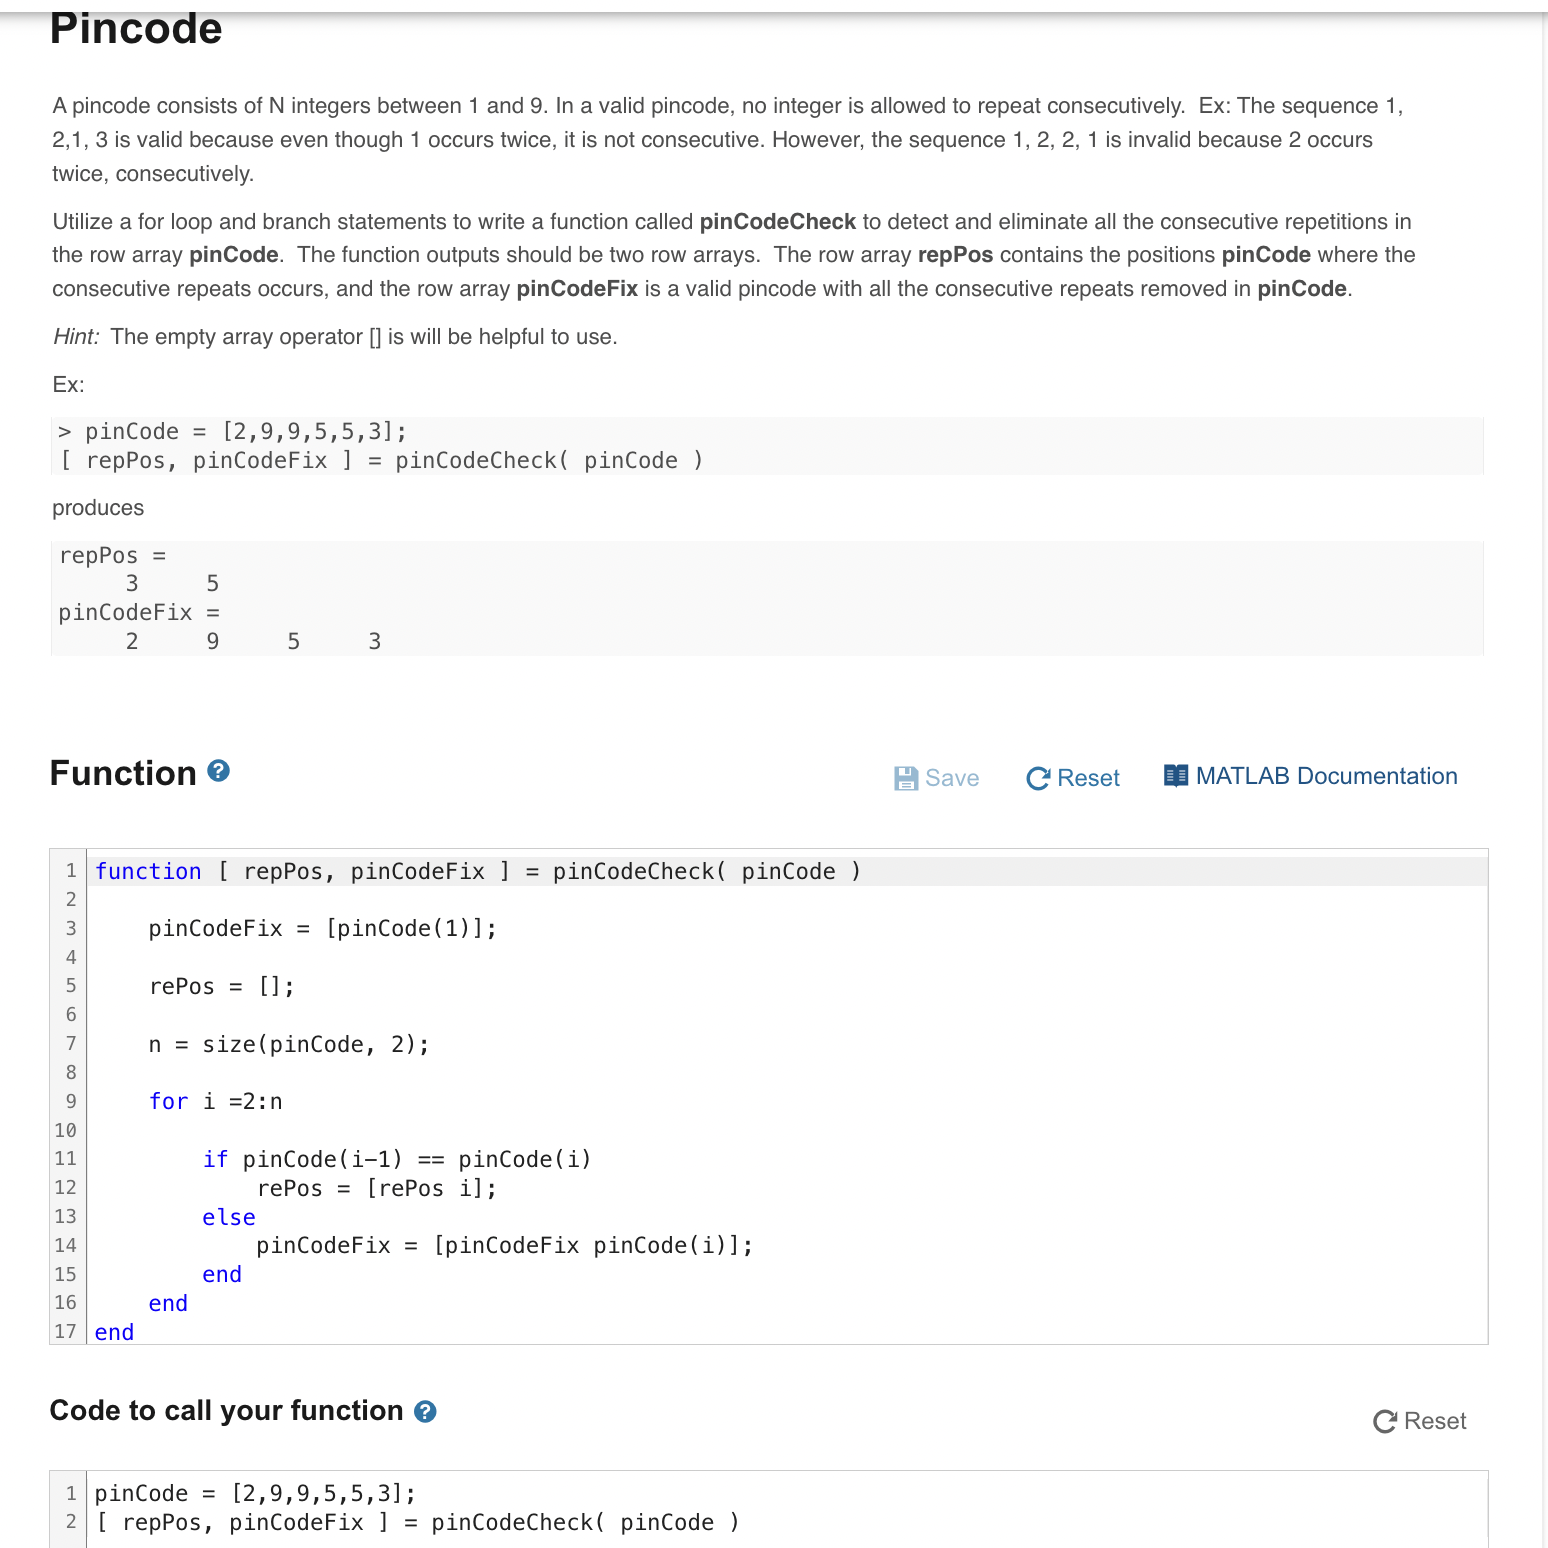Screen dimensions: 1548x1548
Task: Click line number 11 in the function editor
Action: tap(65, 1159)
